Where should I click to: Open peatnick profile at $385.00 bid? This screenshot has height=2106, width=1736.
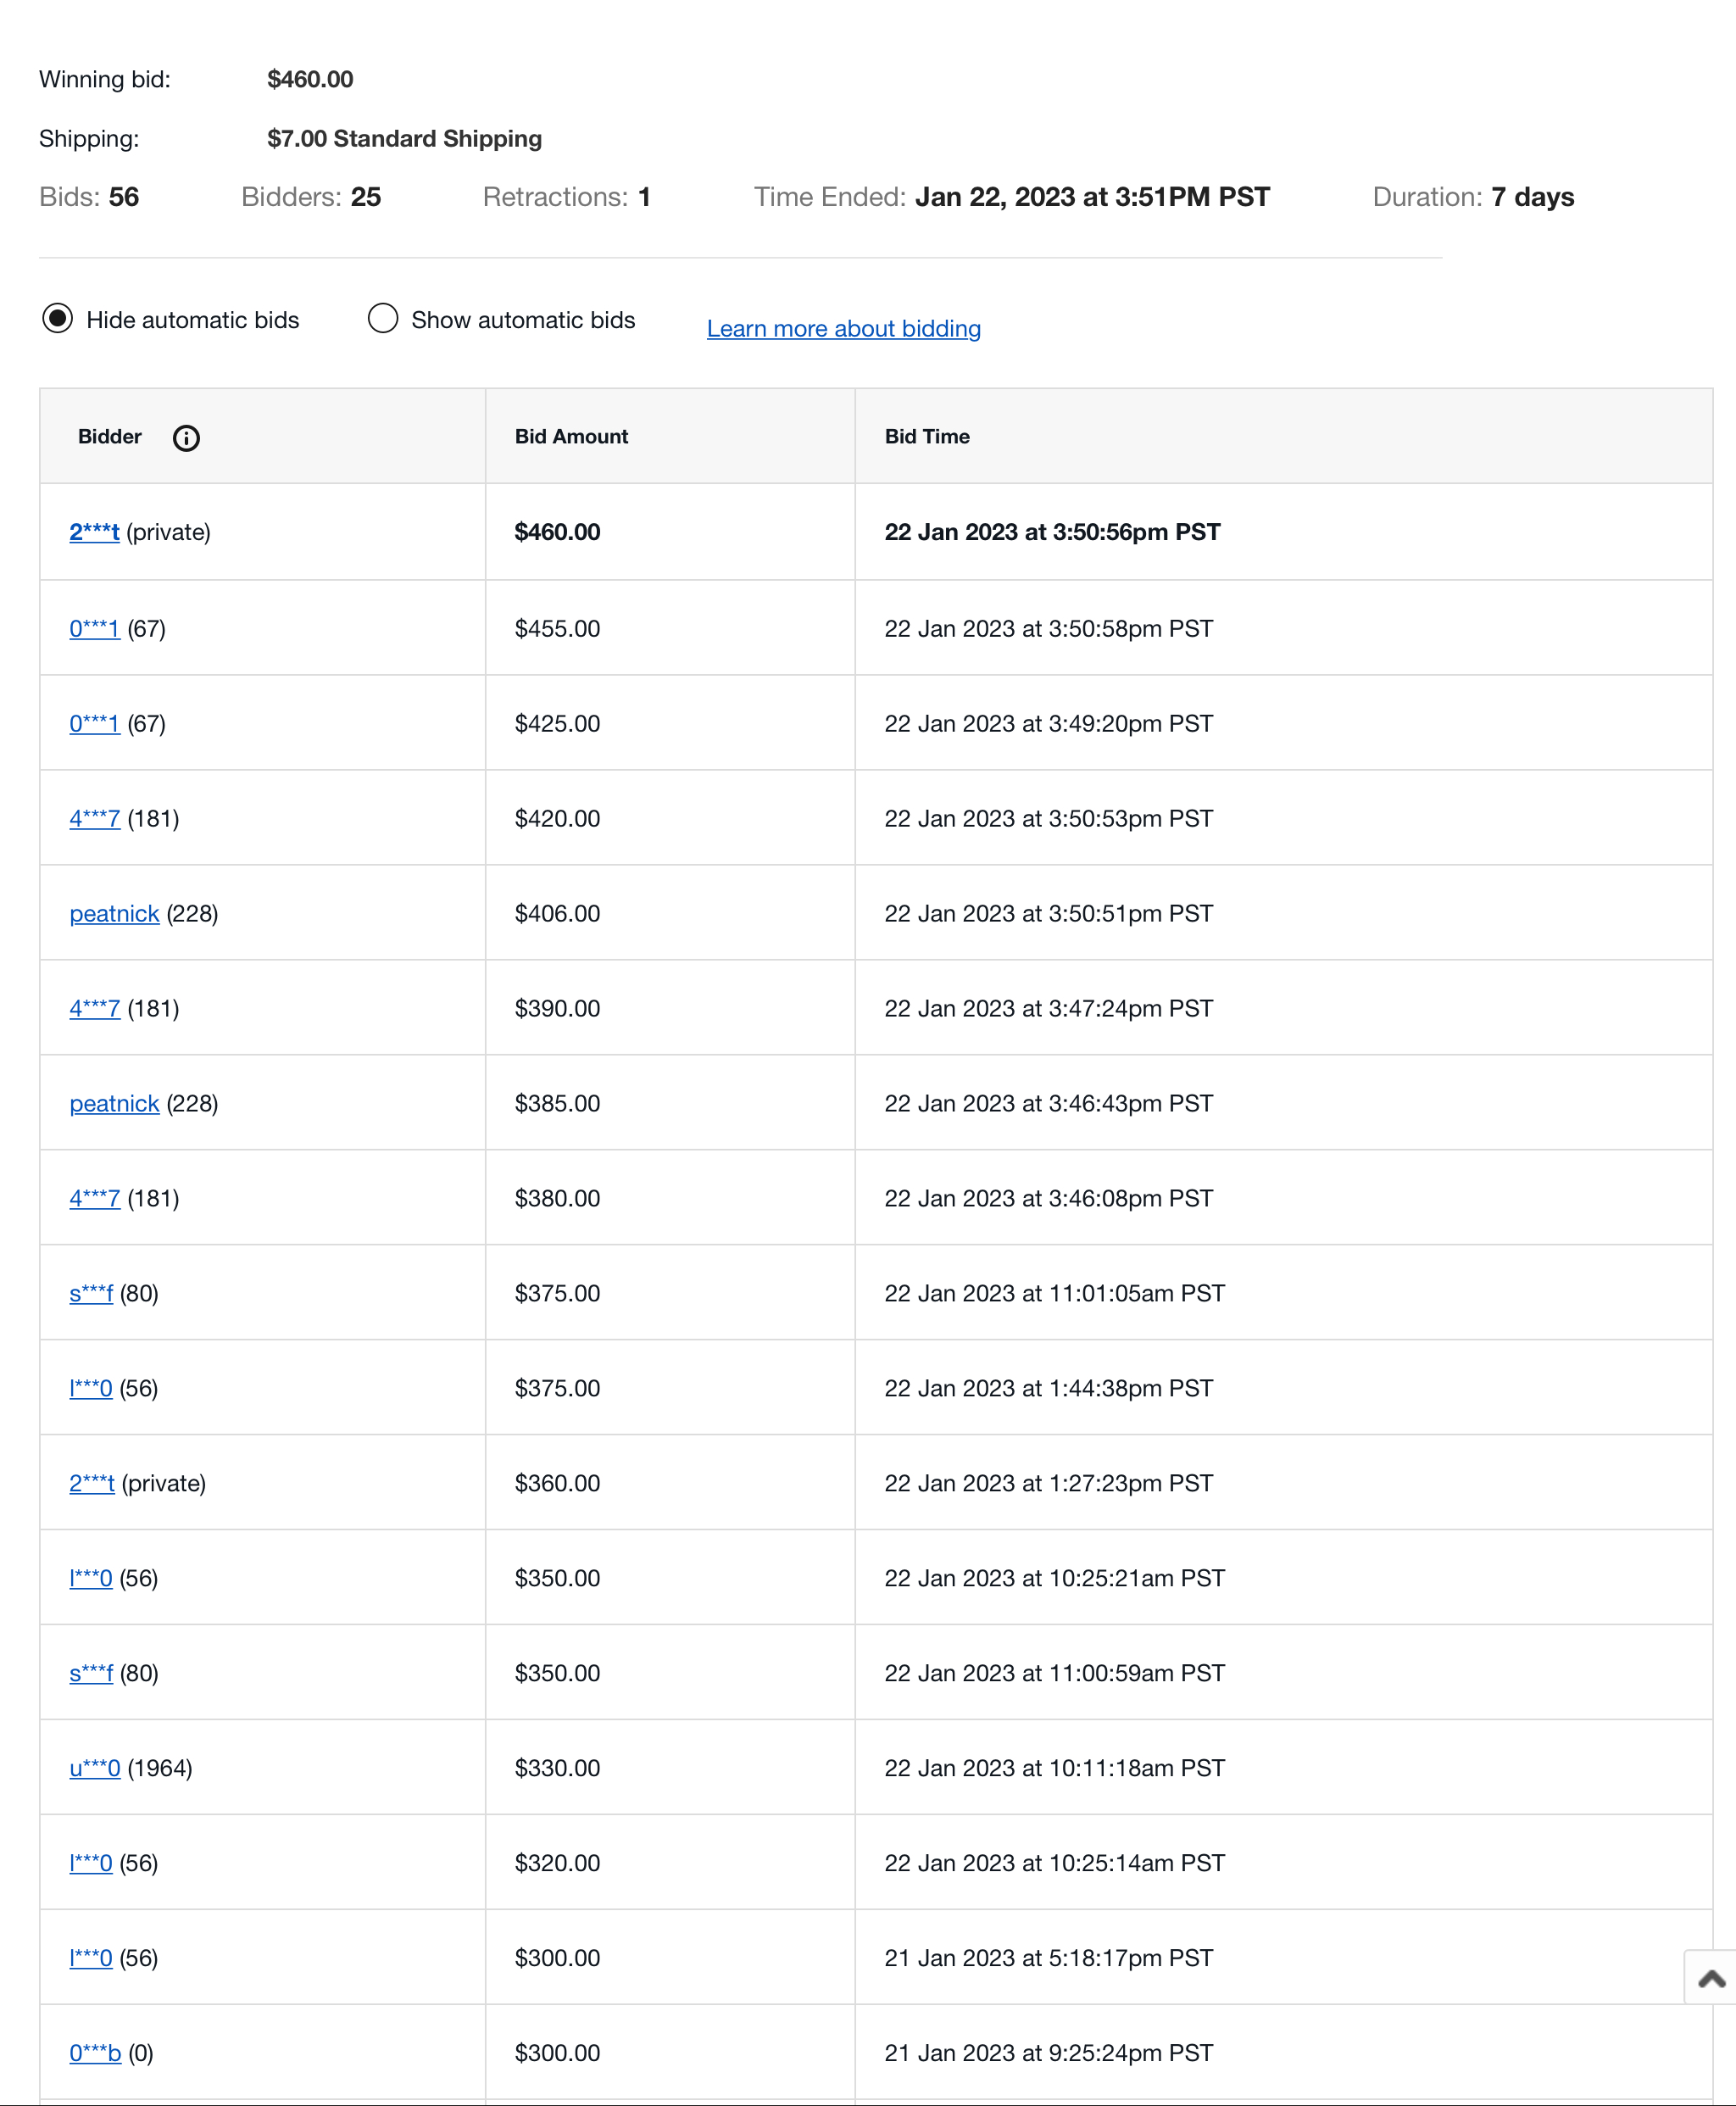point(114,1104)
